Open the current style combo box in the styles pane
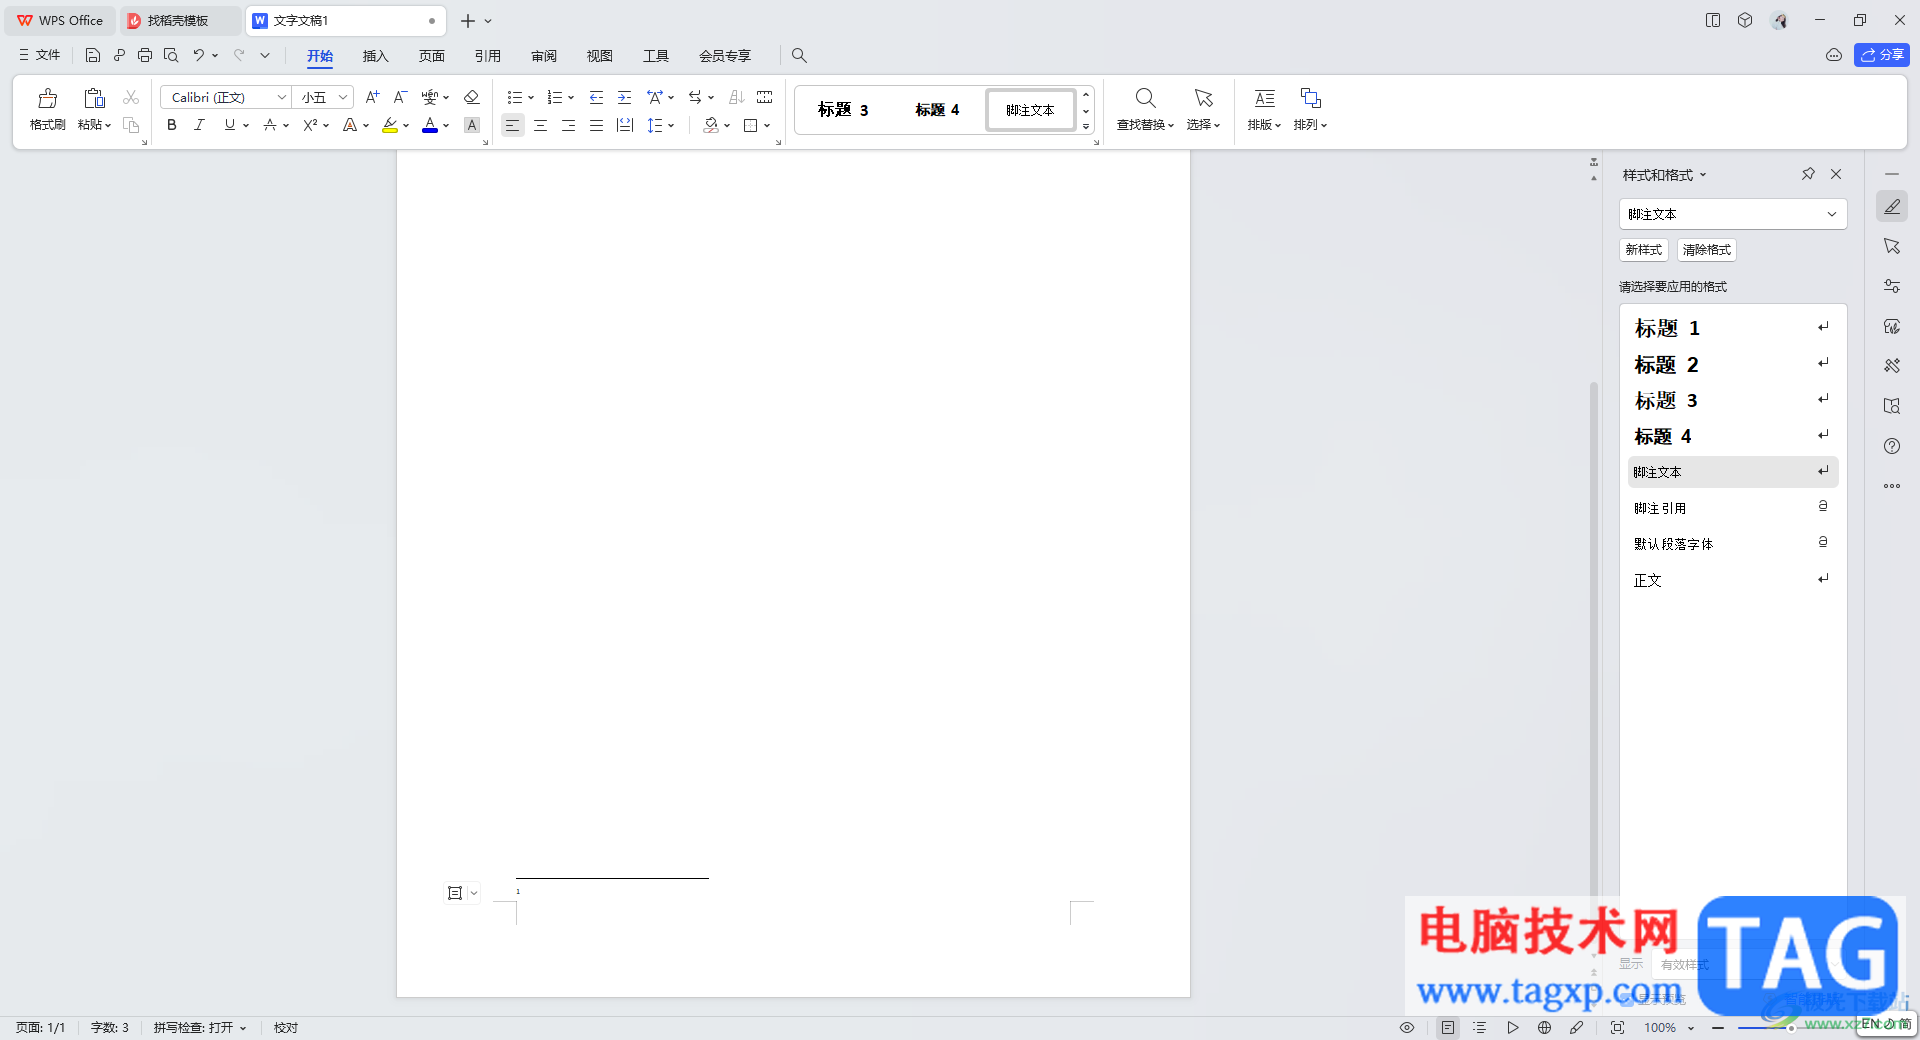 tap(1732, 214)
